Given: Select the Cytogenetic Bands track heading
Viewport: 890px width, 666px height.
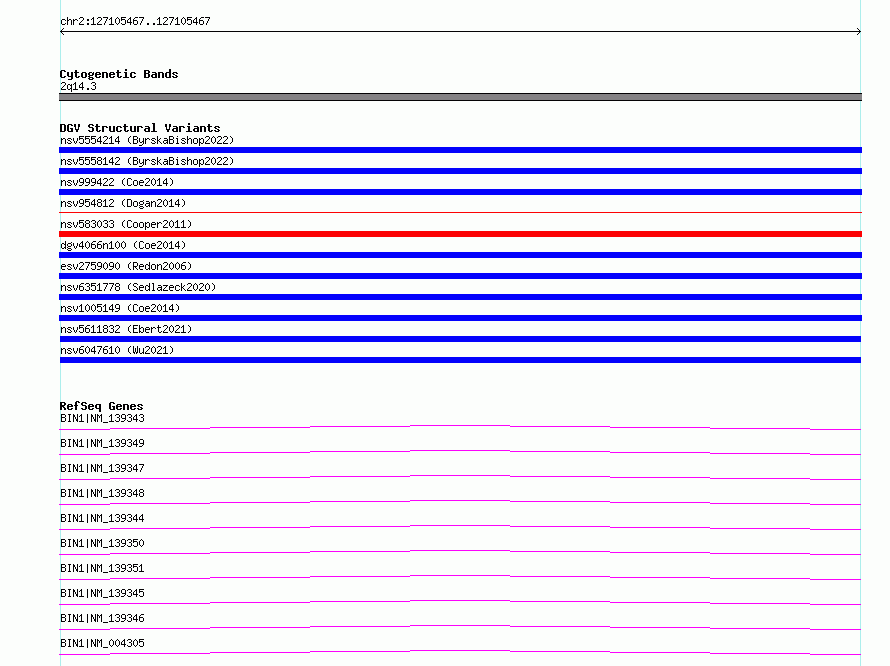Looking at the screenshot, I should [x=119, y=74].
